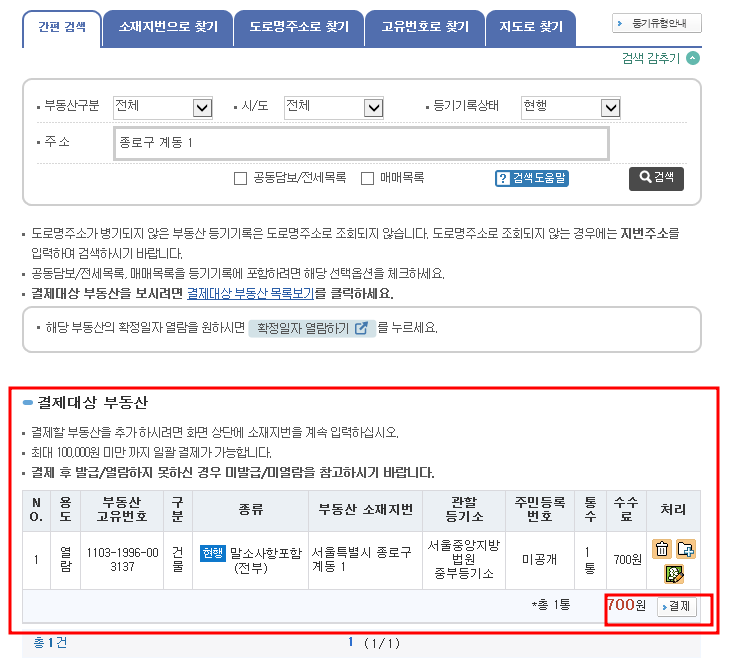Click the 열람 cell in 용도 column
The width and height of the screenshot is (737, 661).
66,560
